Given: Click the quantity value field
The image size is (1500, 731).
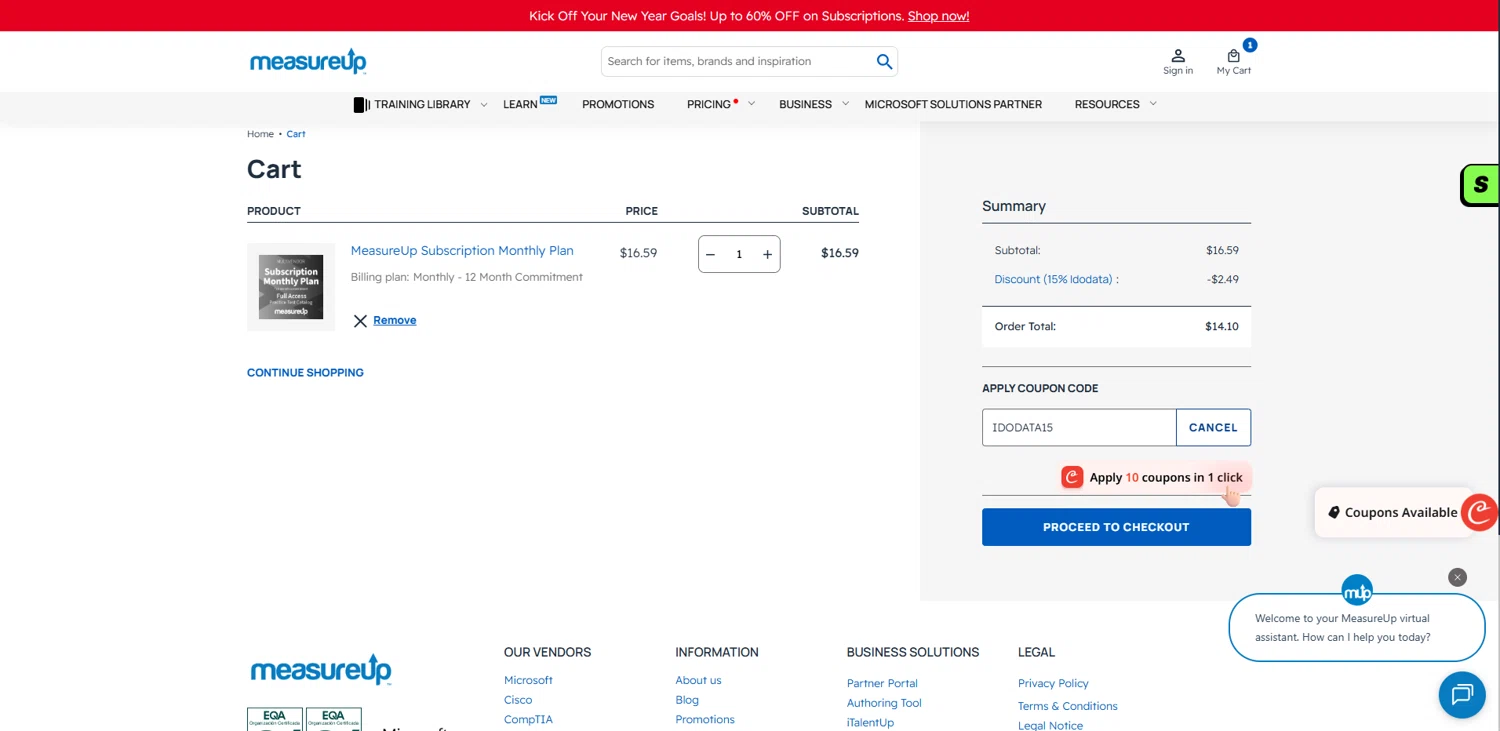Looking at the screenshot, I should [739, 254].
